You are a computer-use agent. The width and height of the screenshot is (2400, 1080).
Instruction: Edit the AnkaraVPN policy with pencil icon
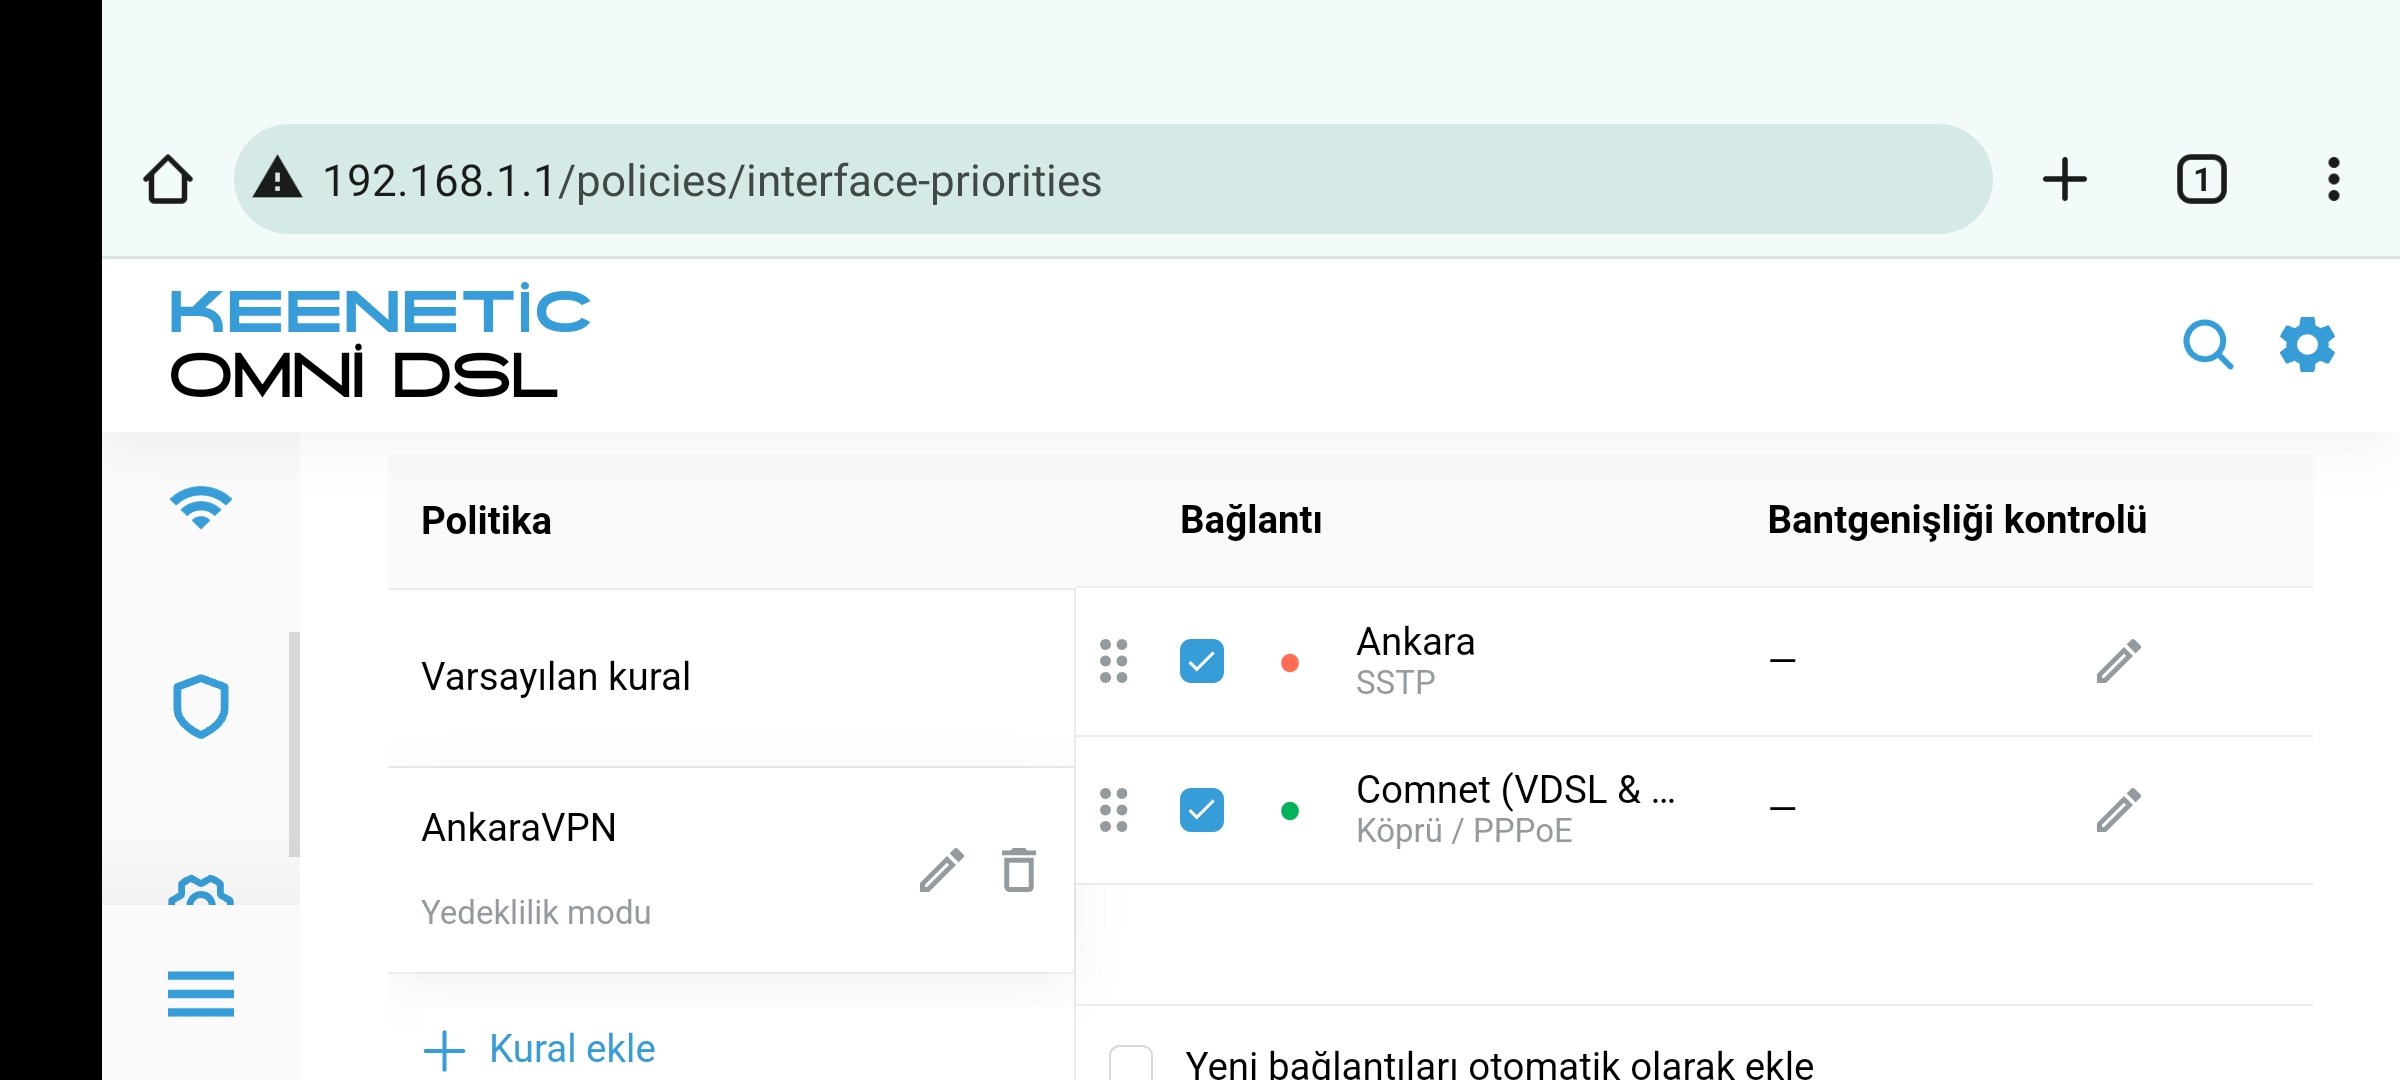tap(941, 870)
